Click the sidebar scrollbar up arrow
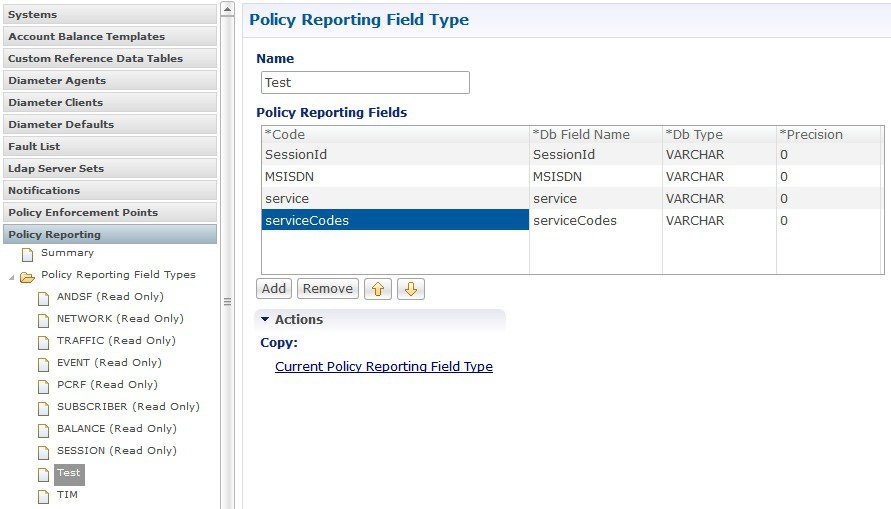This screenshot has width=891, height=509. coord(227,9)
